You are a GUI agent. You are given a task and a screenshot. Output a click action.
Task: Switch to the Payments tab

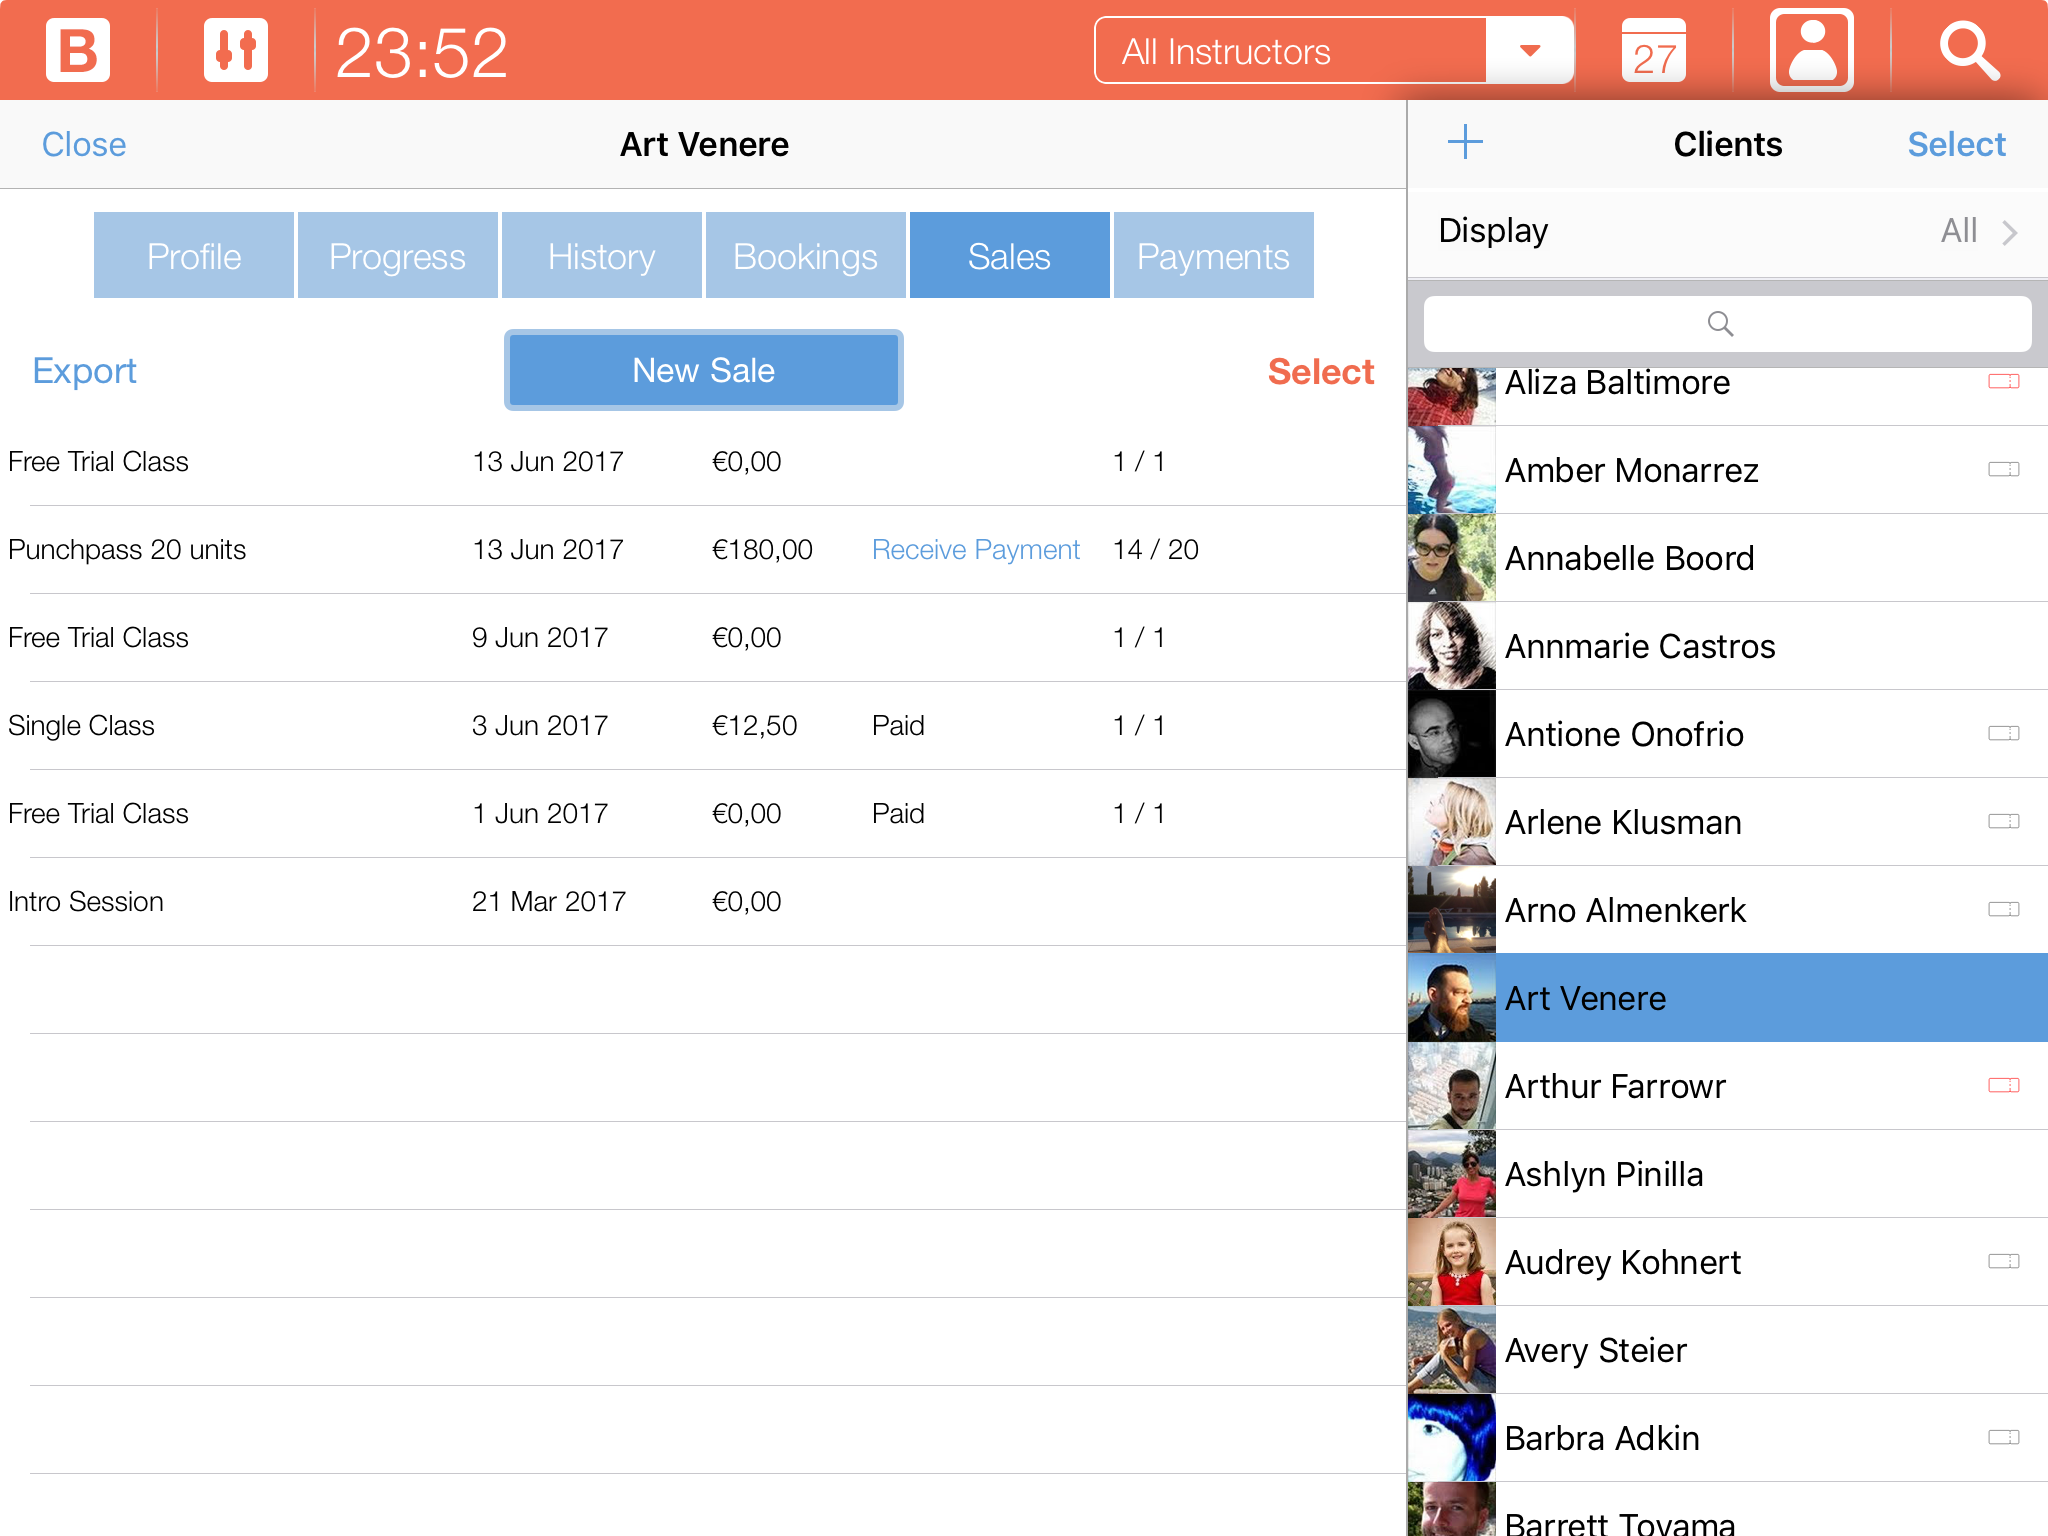click(1213, 256)
